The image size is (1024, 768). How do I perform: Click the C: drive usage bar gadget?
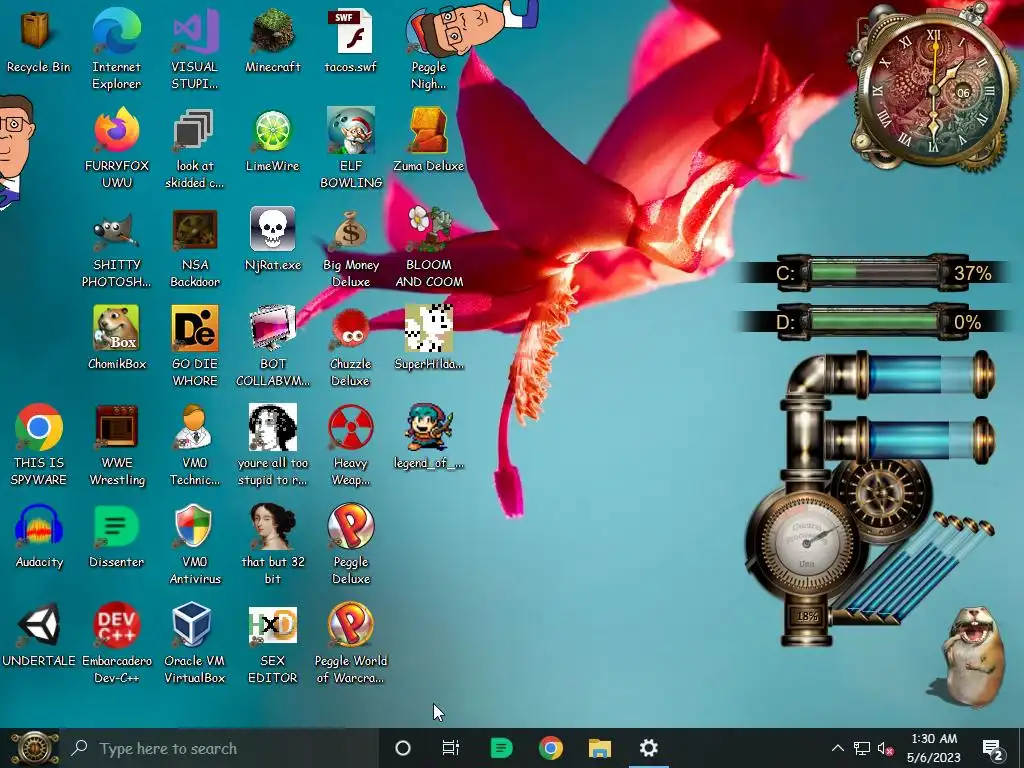point(875,272)
